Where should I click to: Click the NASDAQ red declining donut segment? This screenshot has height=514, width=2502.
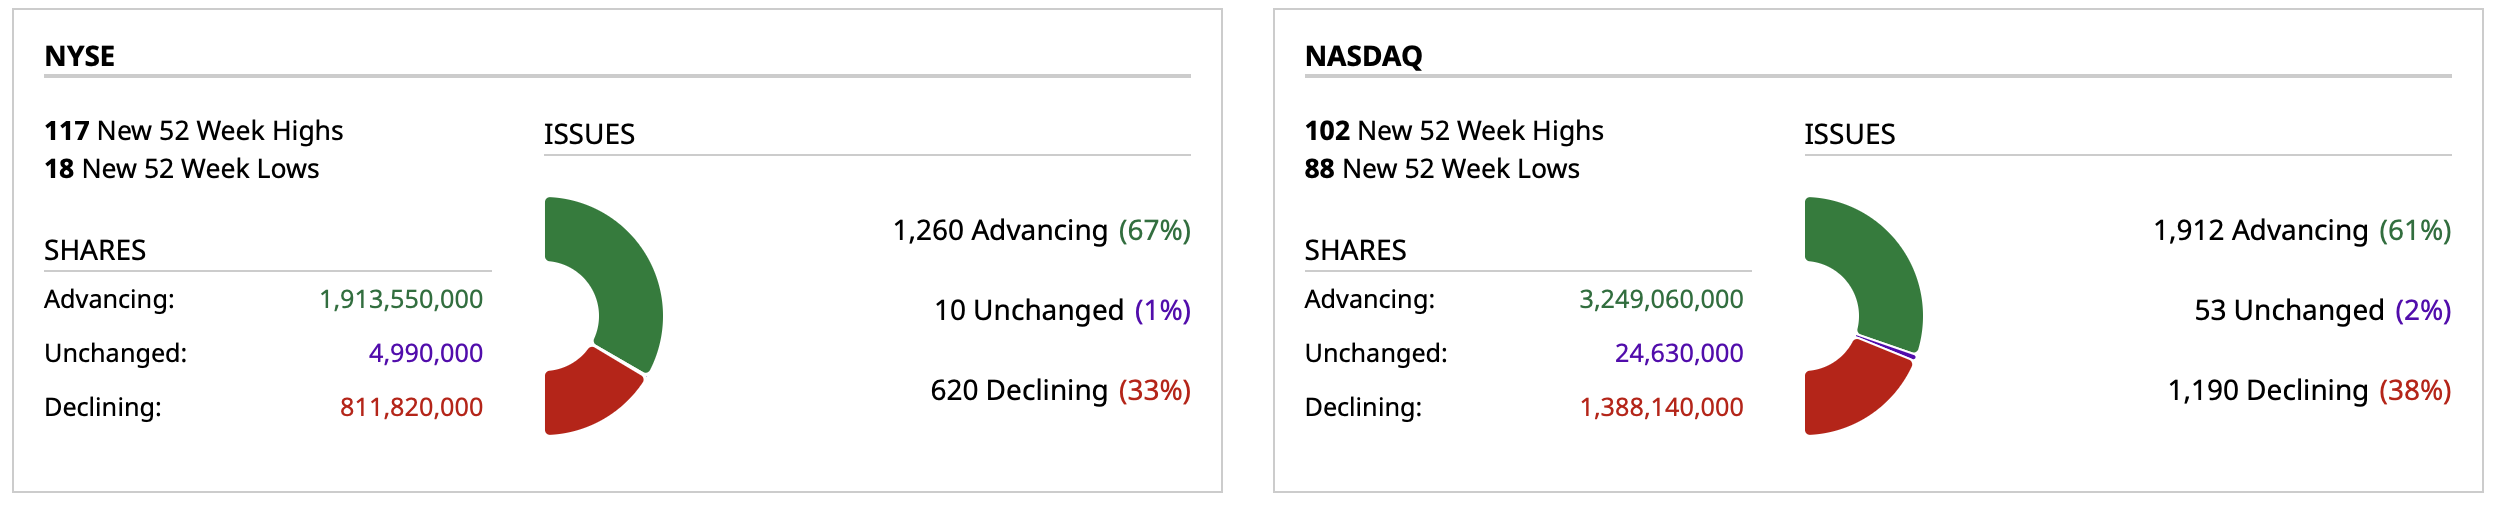coord(1850,395)
